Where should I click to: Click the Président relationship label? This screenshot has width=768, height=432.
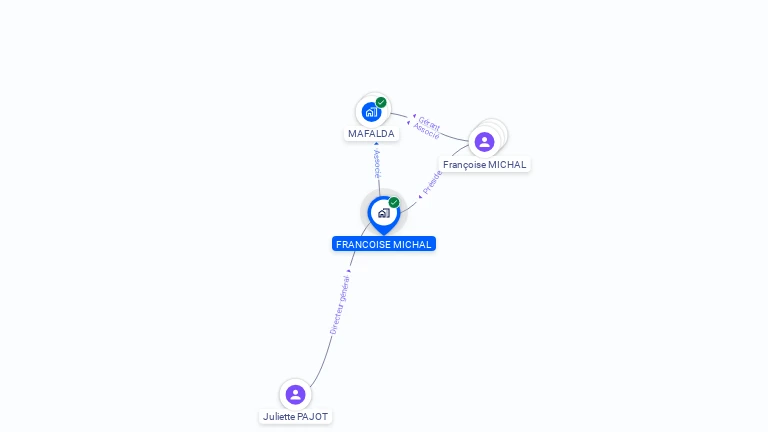coord(432,182)
